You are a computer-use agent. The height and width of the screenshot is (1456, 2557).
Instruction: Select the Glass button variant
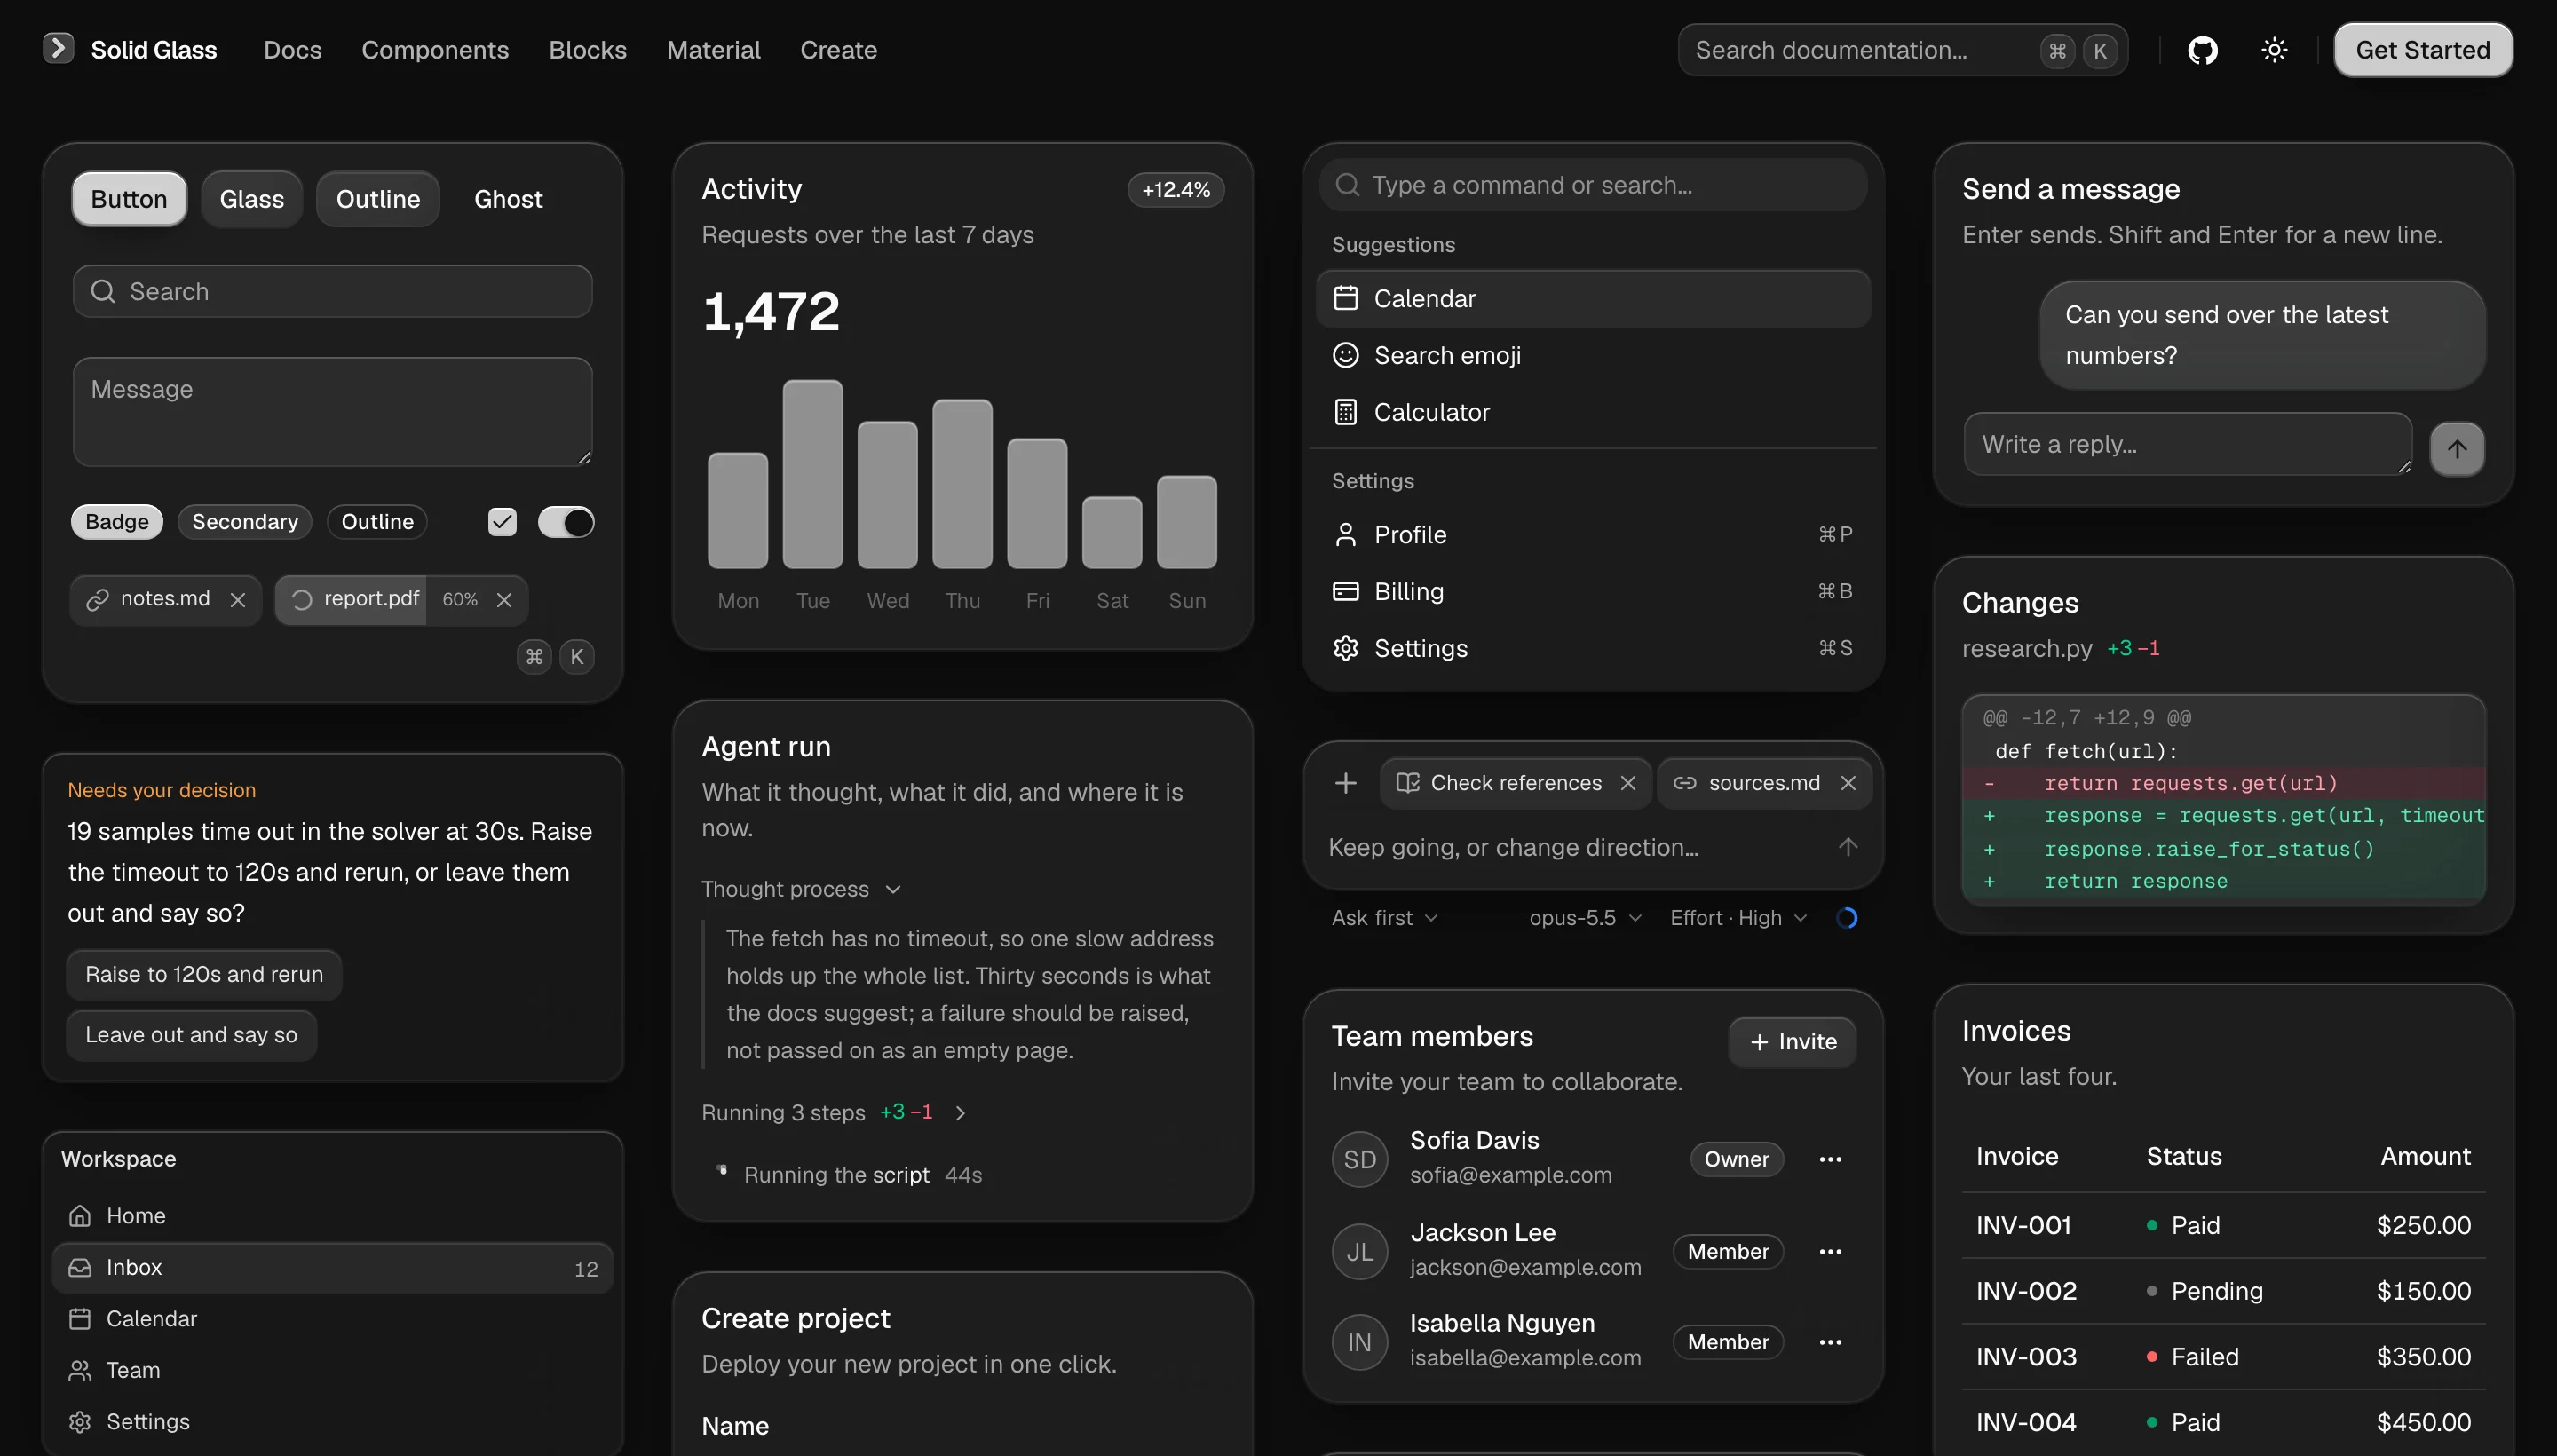pos(252,199)
